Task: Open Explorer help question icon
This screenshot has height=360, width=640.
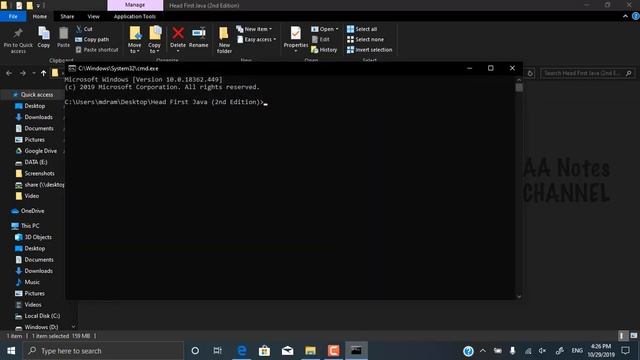Action: (636, 16)
